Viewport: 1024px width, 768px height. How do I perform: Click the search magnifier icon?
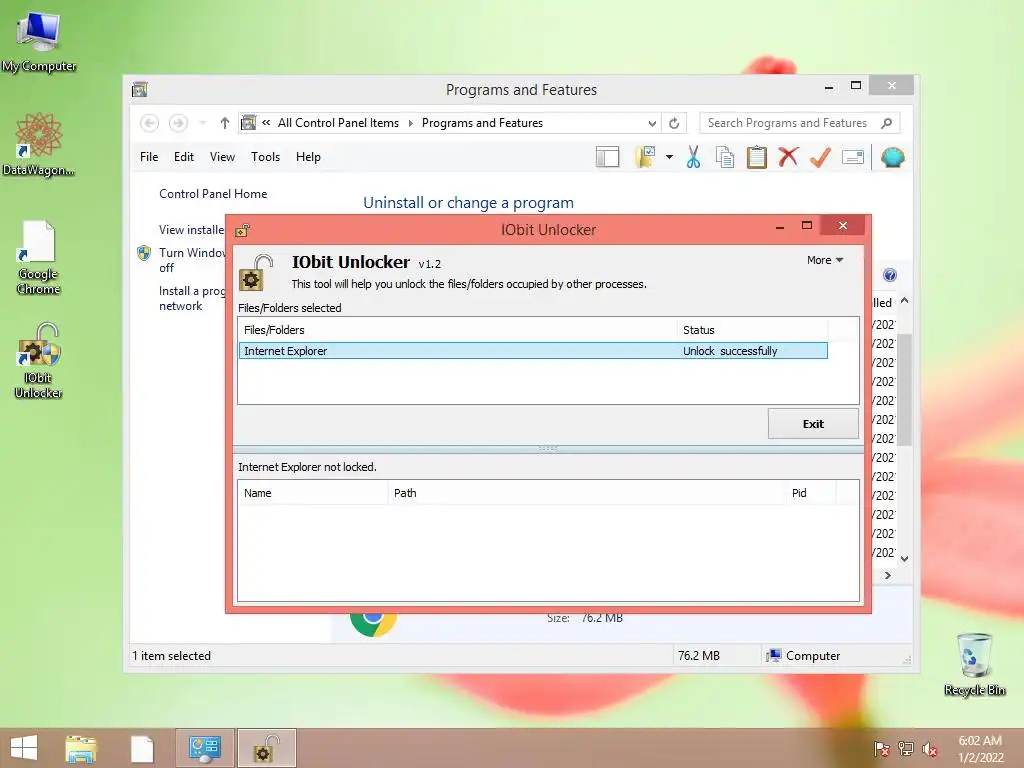click(886, 123)
